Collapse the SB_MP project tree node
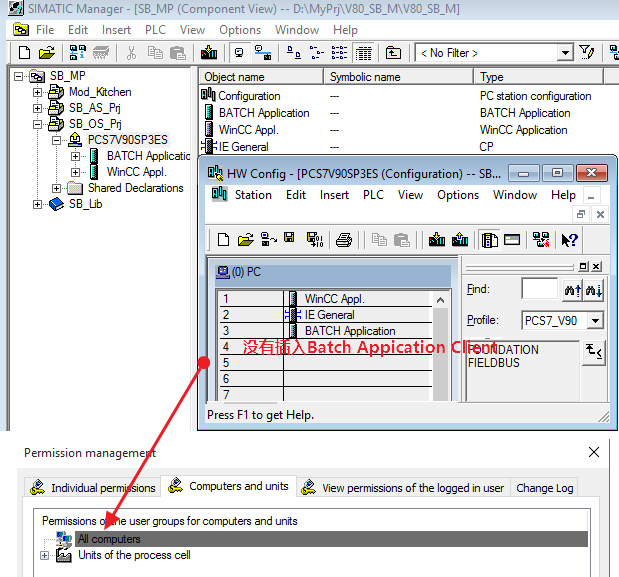This screenshot has height=577, width=619. click(19, 76)
